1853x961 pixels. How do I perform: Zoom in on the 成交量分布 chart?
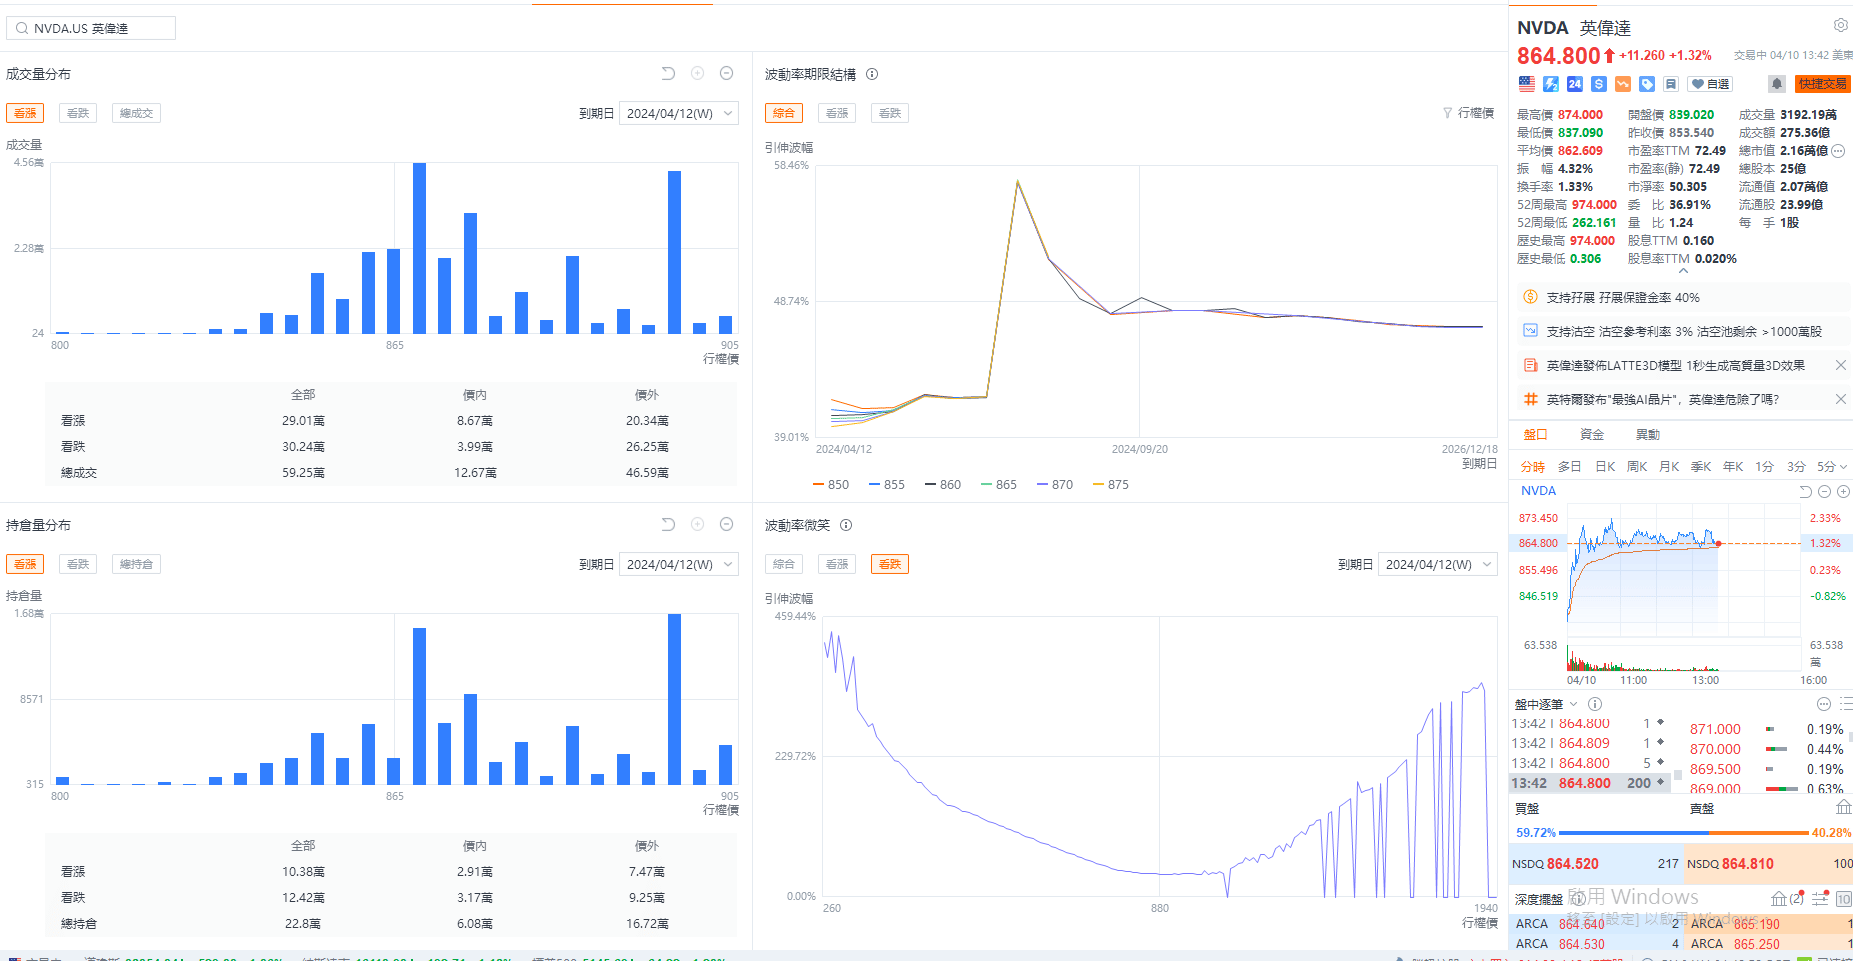point(698,73)
